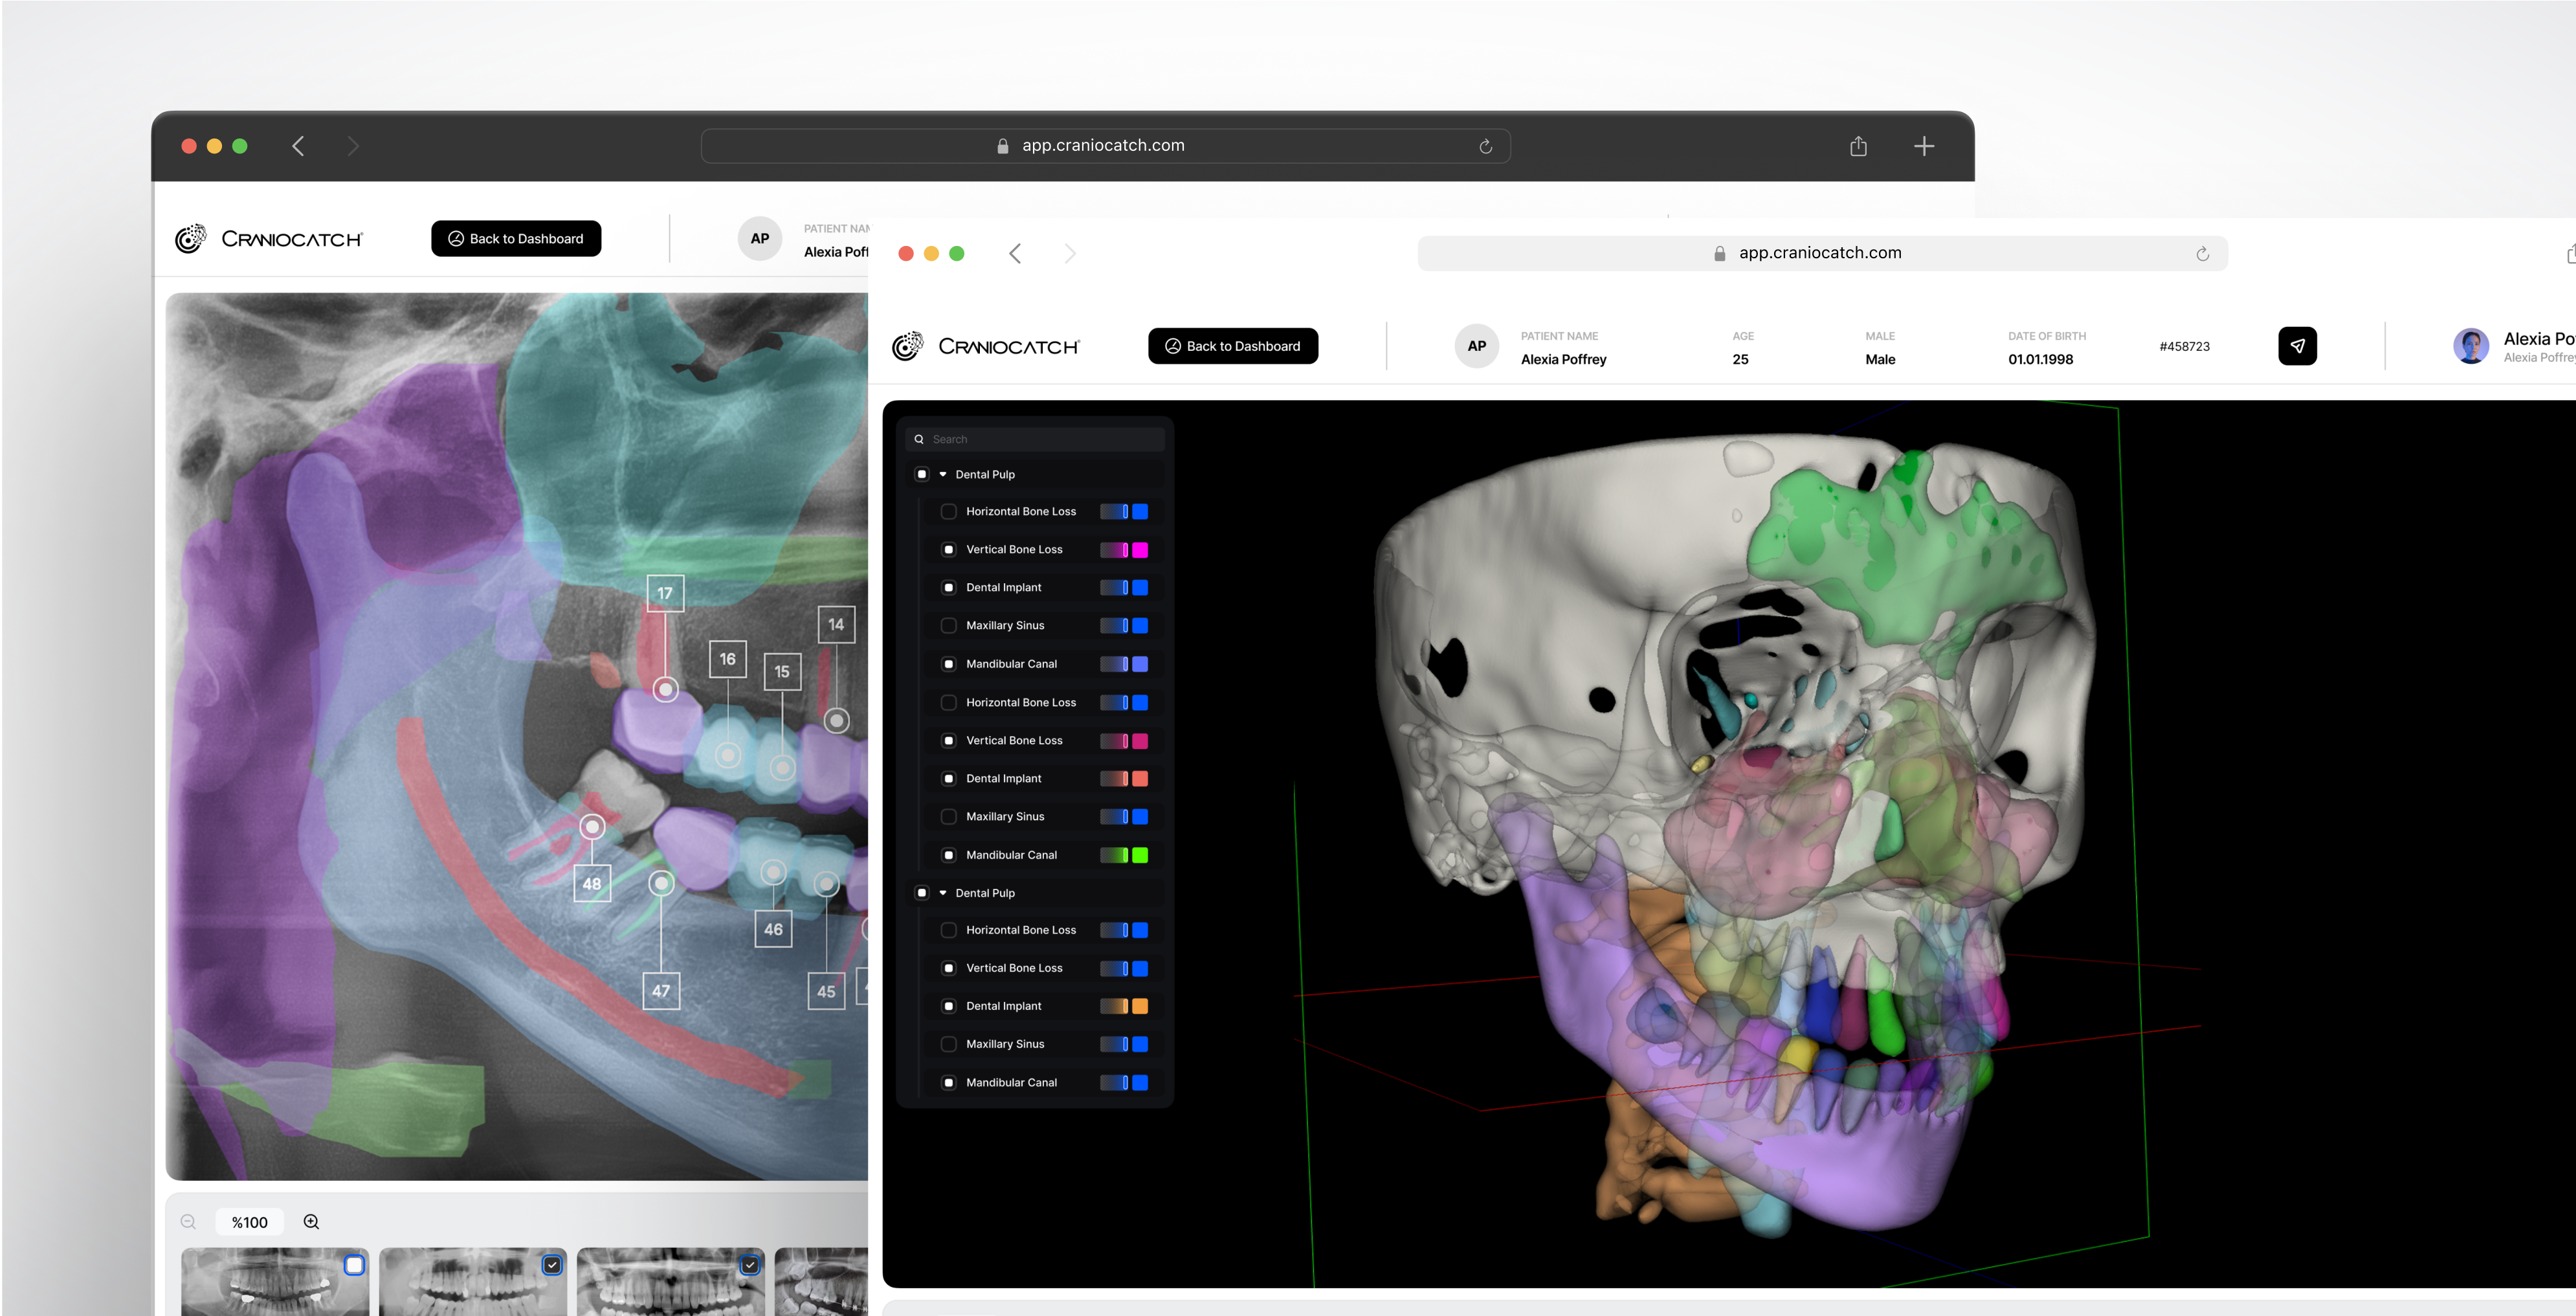Click the magenta Vertical Bone Loss color swatch
This screenshot has height=1316, width=2576.
pyautogui.click(x=1139, y=550)
